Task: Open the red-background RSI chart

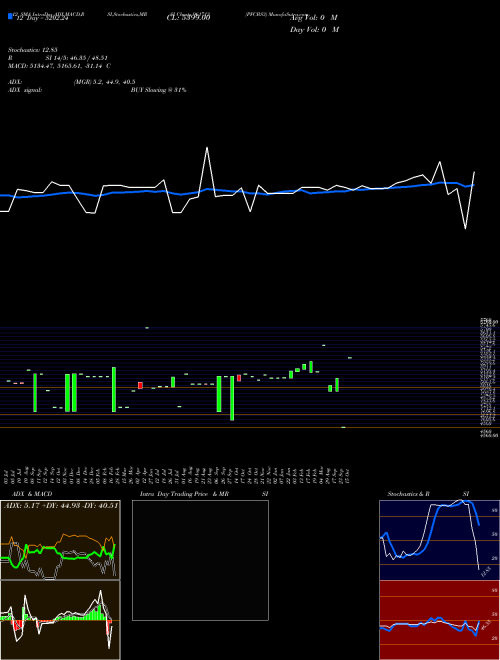Action: (x=439, y=620)
